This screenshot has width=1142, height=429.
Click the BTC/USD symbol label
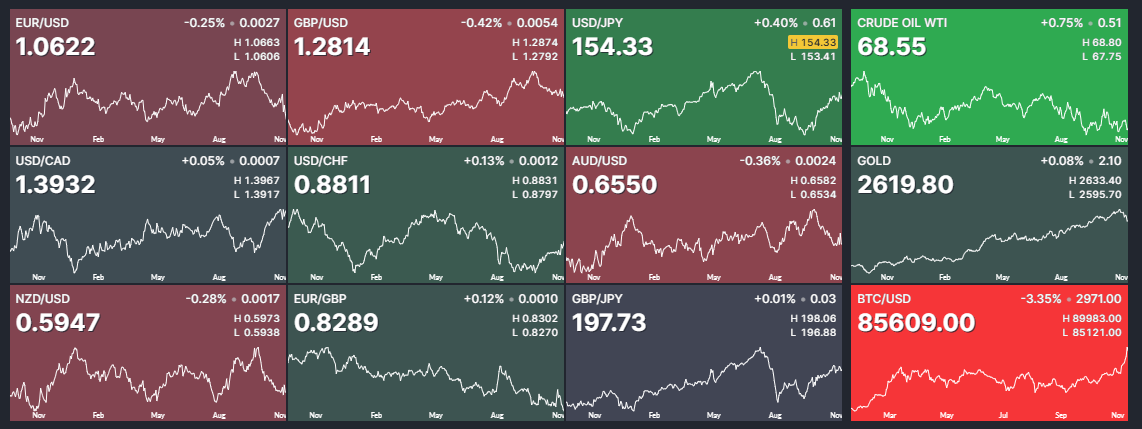pyautogui.click(x=884, y=298)
